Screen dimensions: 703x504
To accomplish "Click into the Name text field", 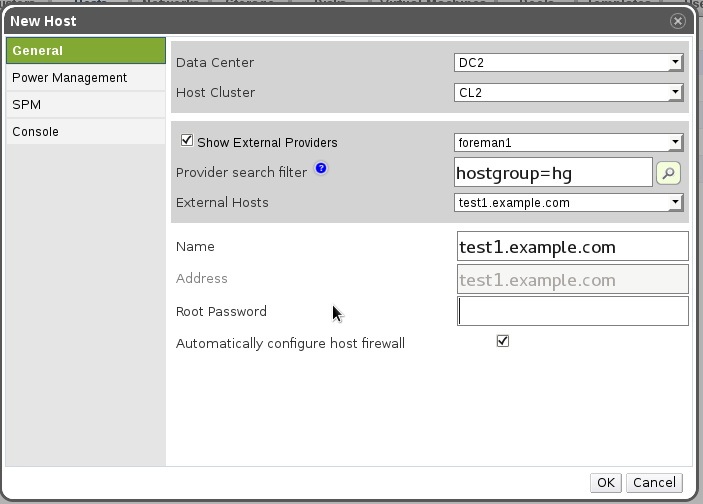I will click(572, 246).
